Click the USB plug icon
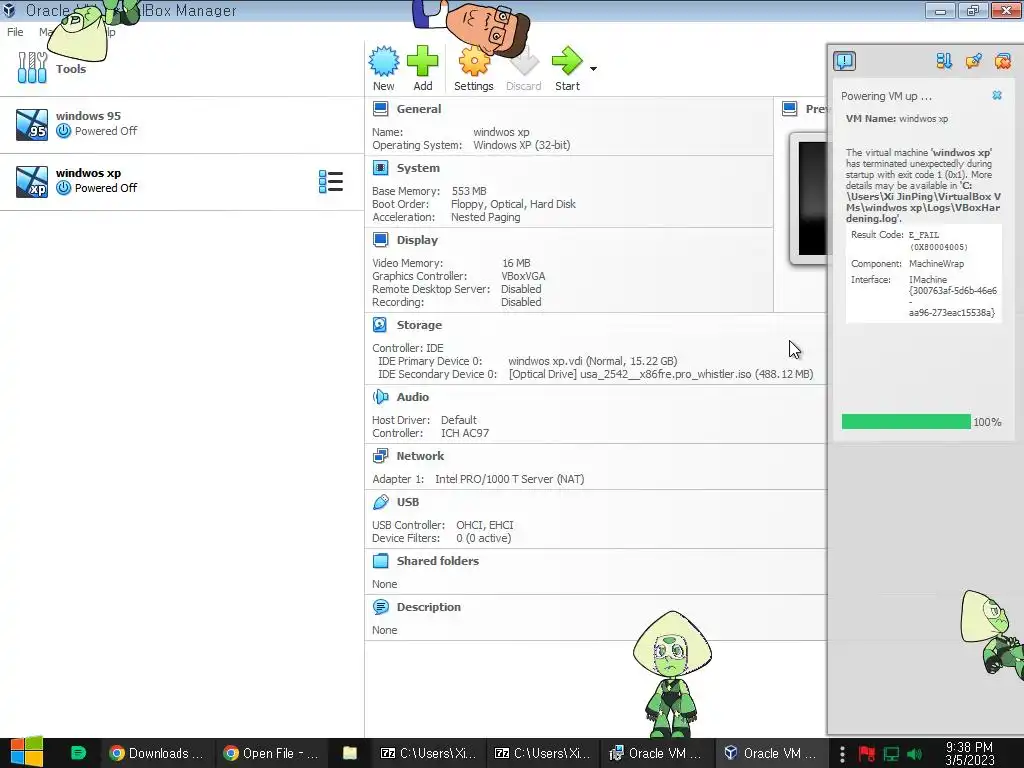The height and width of the screenshot is (768, 1024). click(381, 502)
